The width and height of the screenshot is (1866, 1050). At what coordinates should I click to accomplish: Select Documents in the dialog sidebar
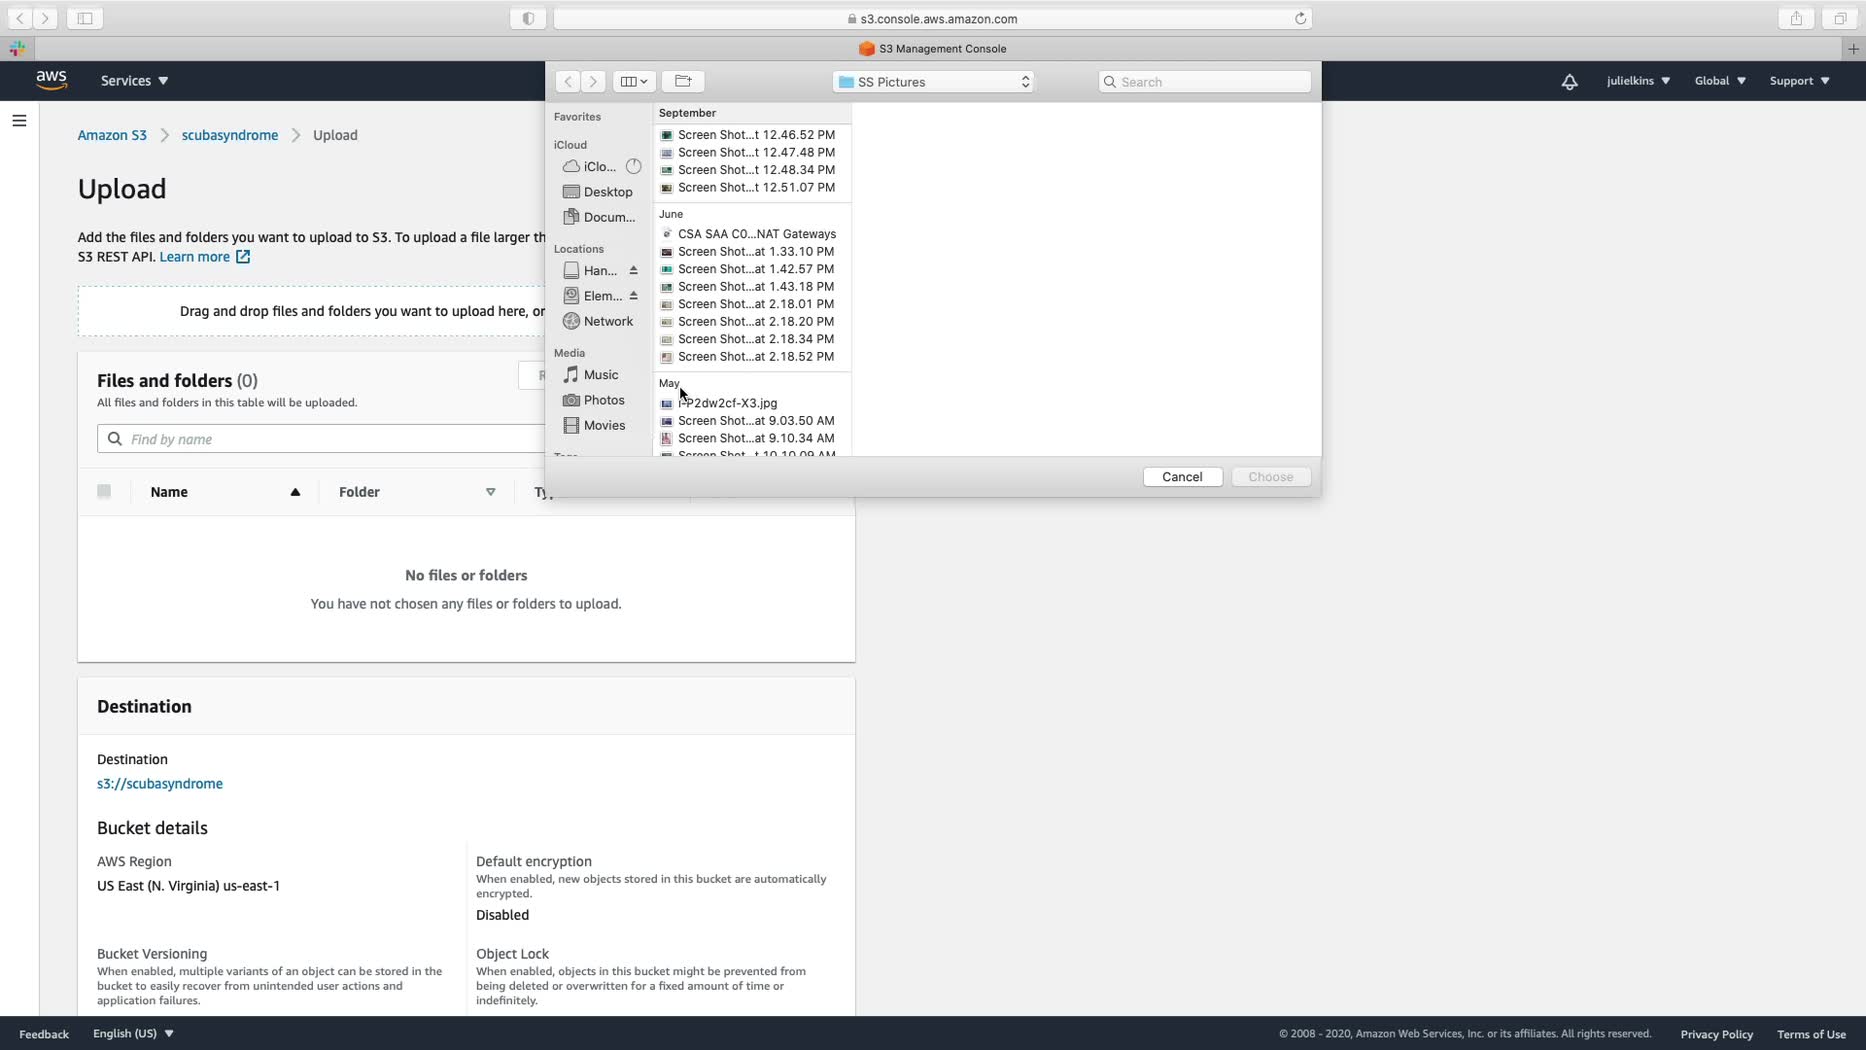[599, 217]
